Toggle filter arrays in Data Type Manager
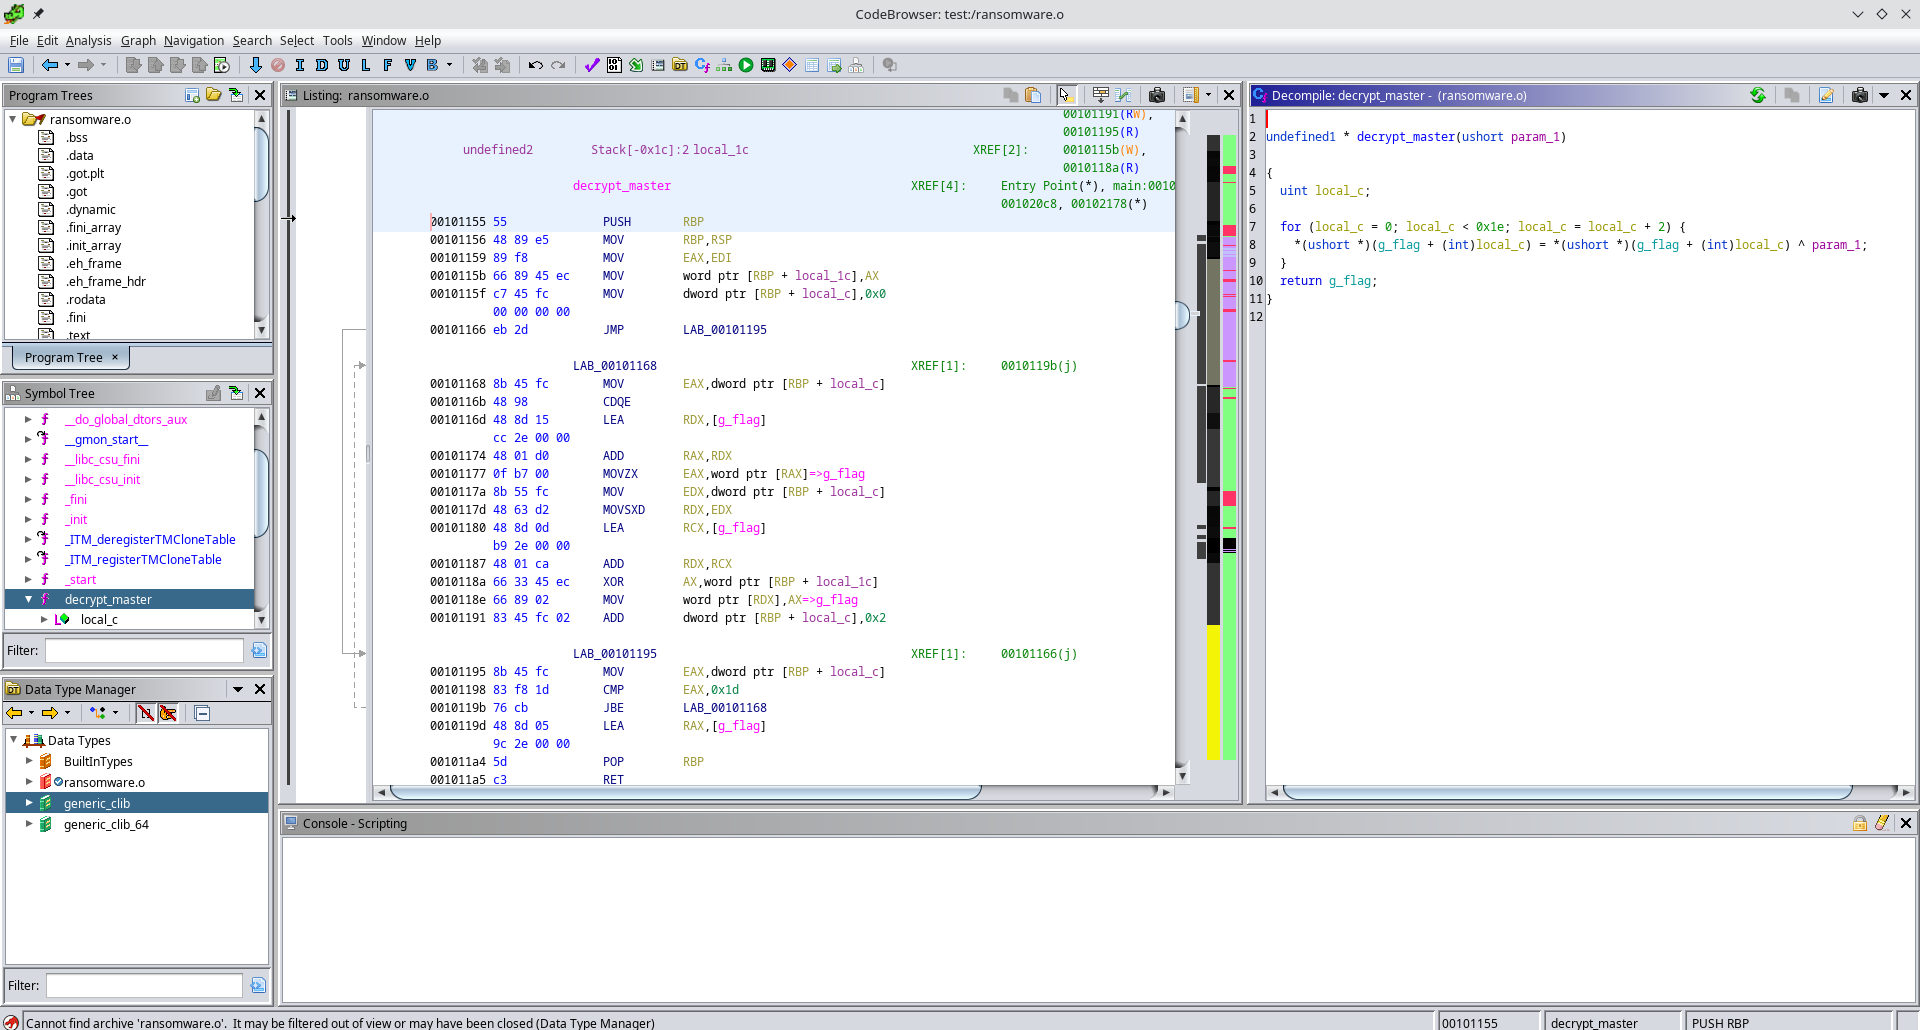1920x1030 pixels. [x=146, y=713]
